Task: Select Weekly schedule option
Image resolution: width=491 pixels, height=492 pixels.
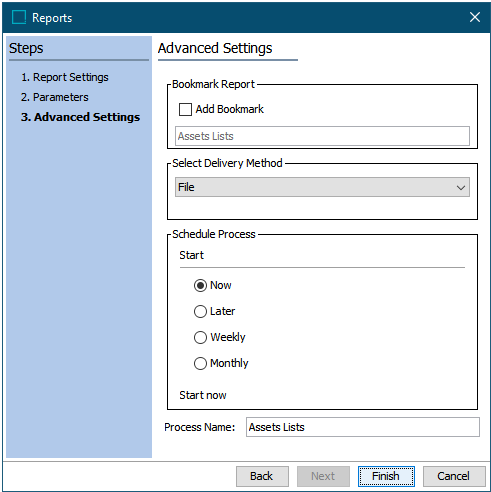Action: coord(200,337)
